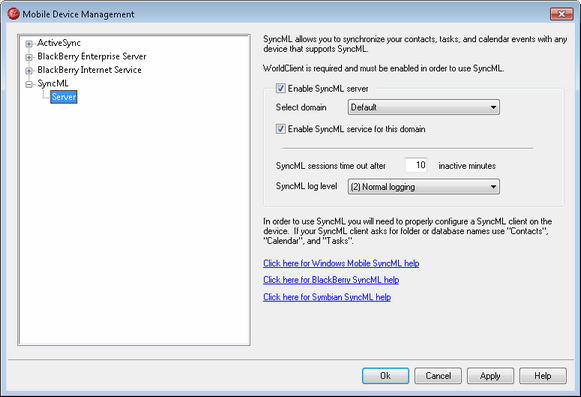Open the SyncML log level dropdown
The image size is (581, 397).
pyautogui.click(x=424, y=186)
